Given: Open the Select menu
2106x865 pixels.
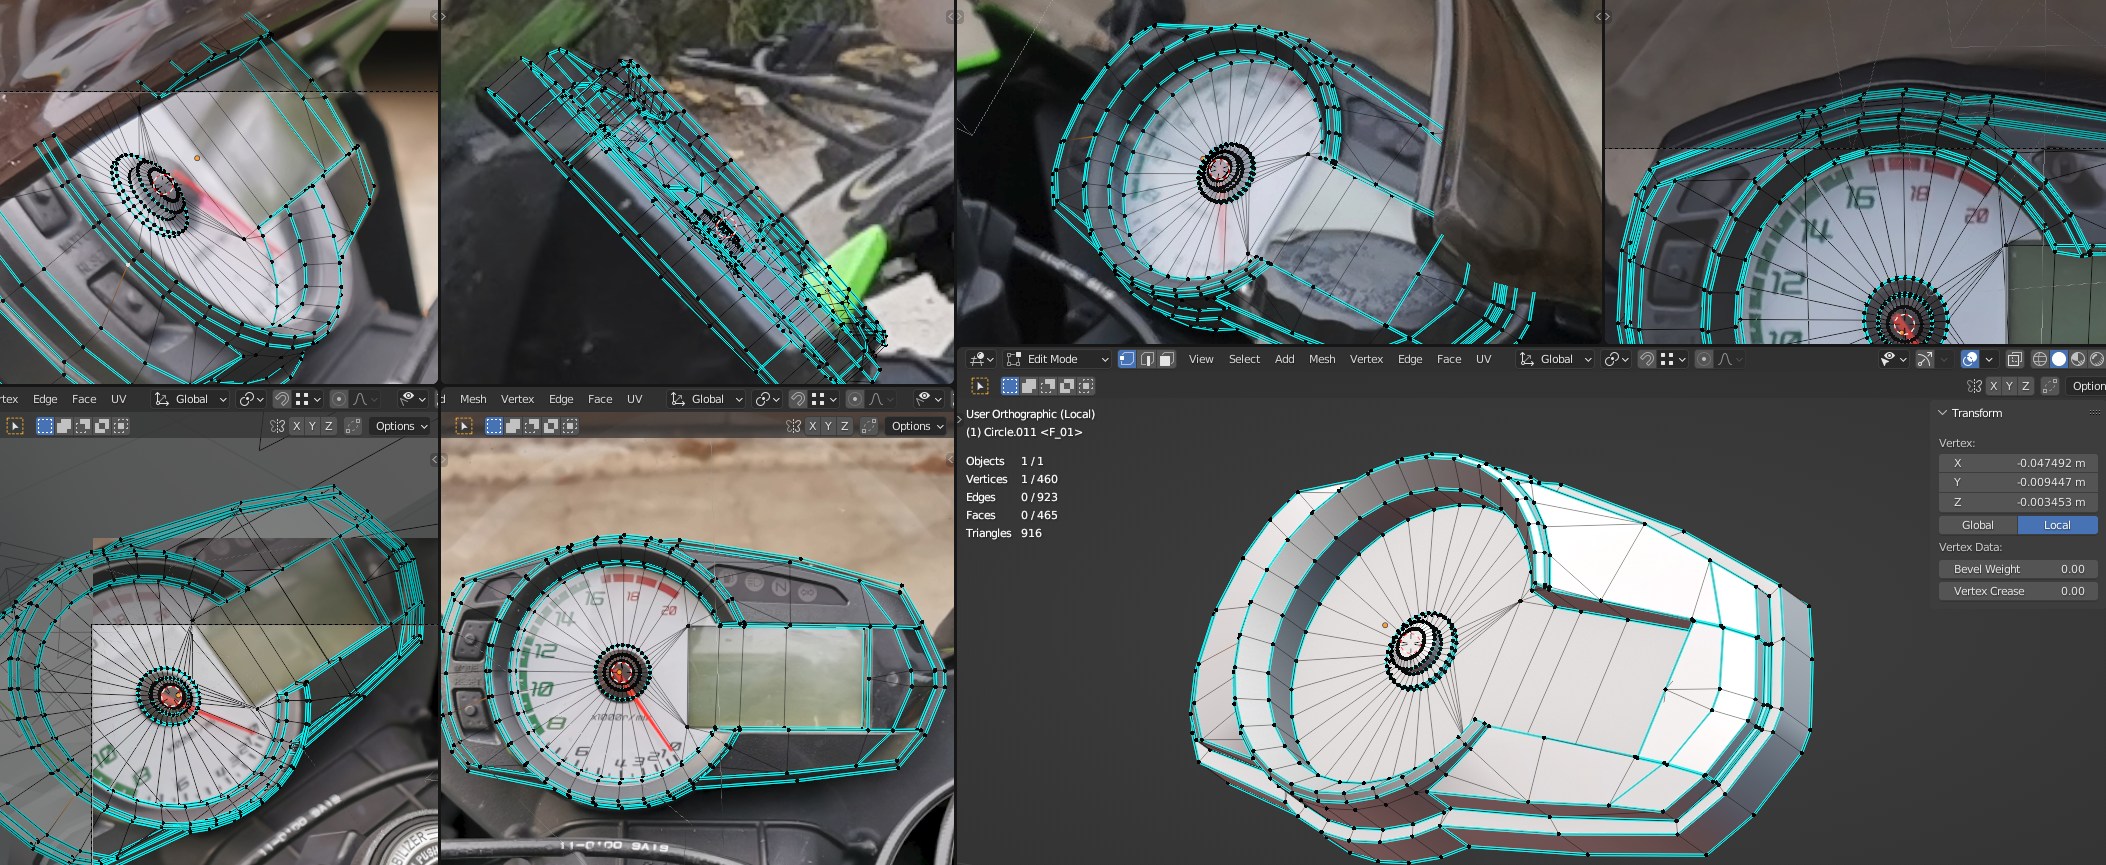Looking at the screenshot, I should [x=1244, y=359].
